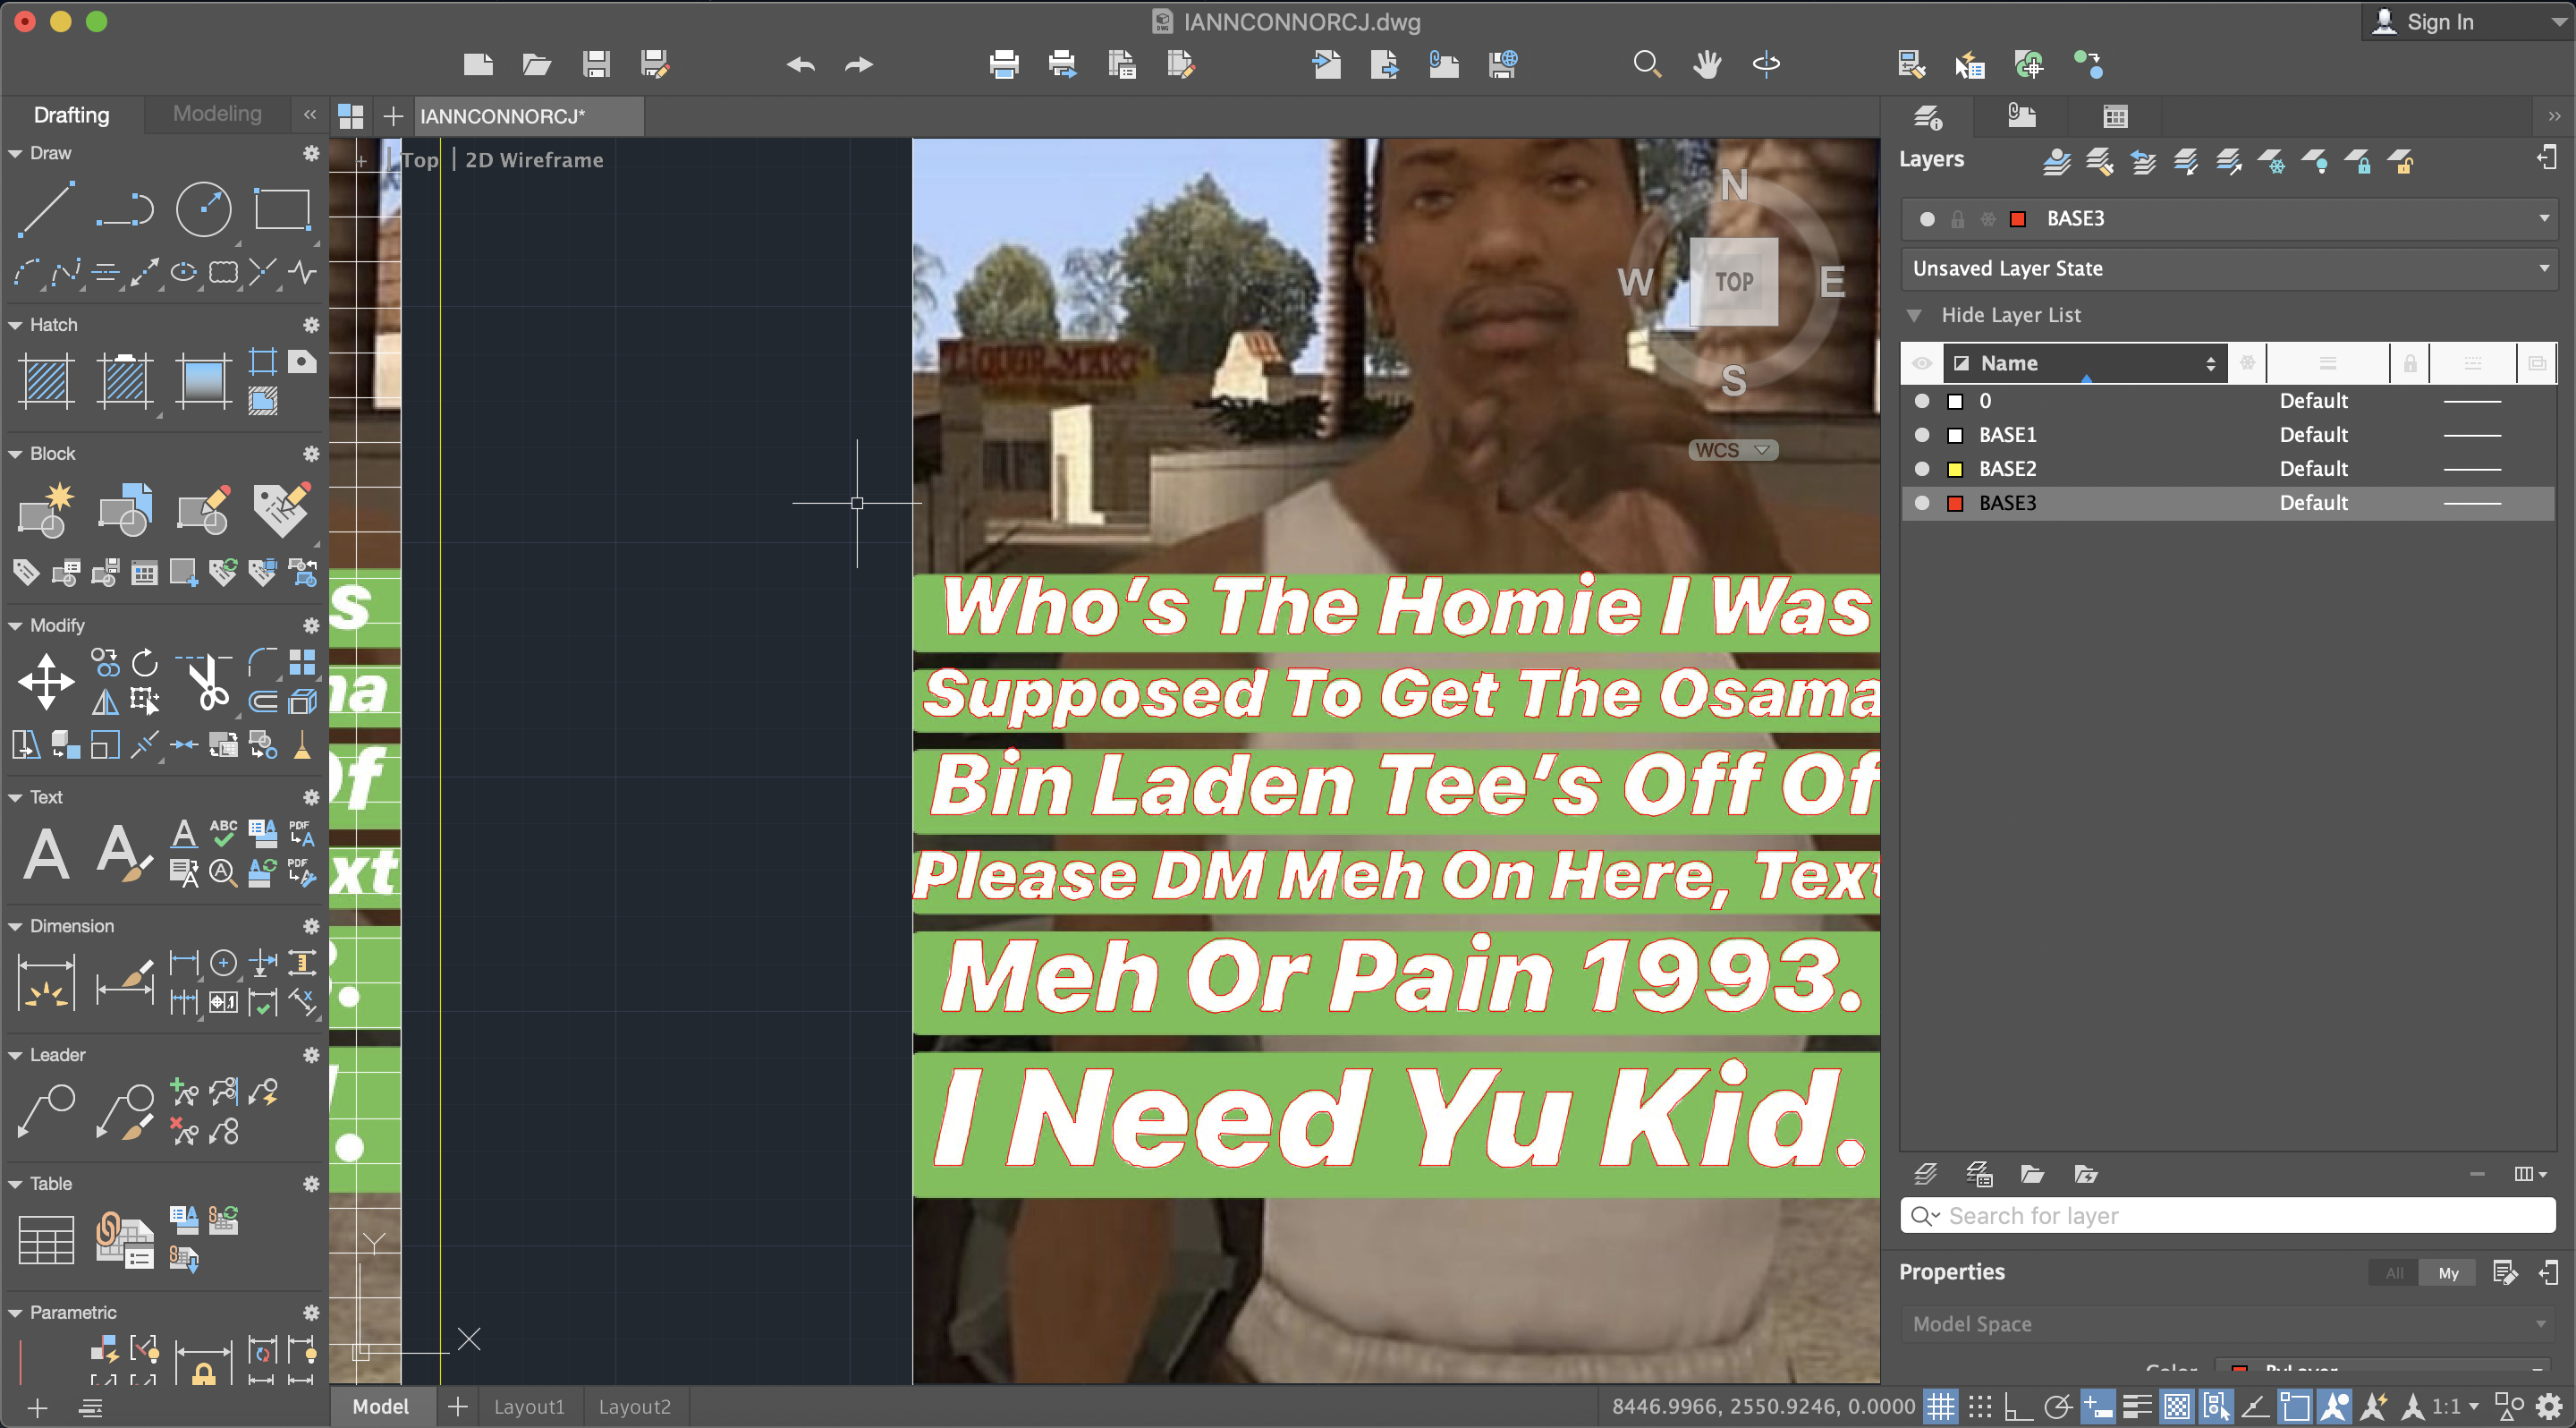Collapse the Draw panel section
The image size is (2576, 1428).
[15, 153]
